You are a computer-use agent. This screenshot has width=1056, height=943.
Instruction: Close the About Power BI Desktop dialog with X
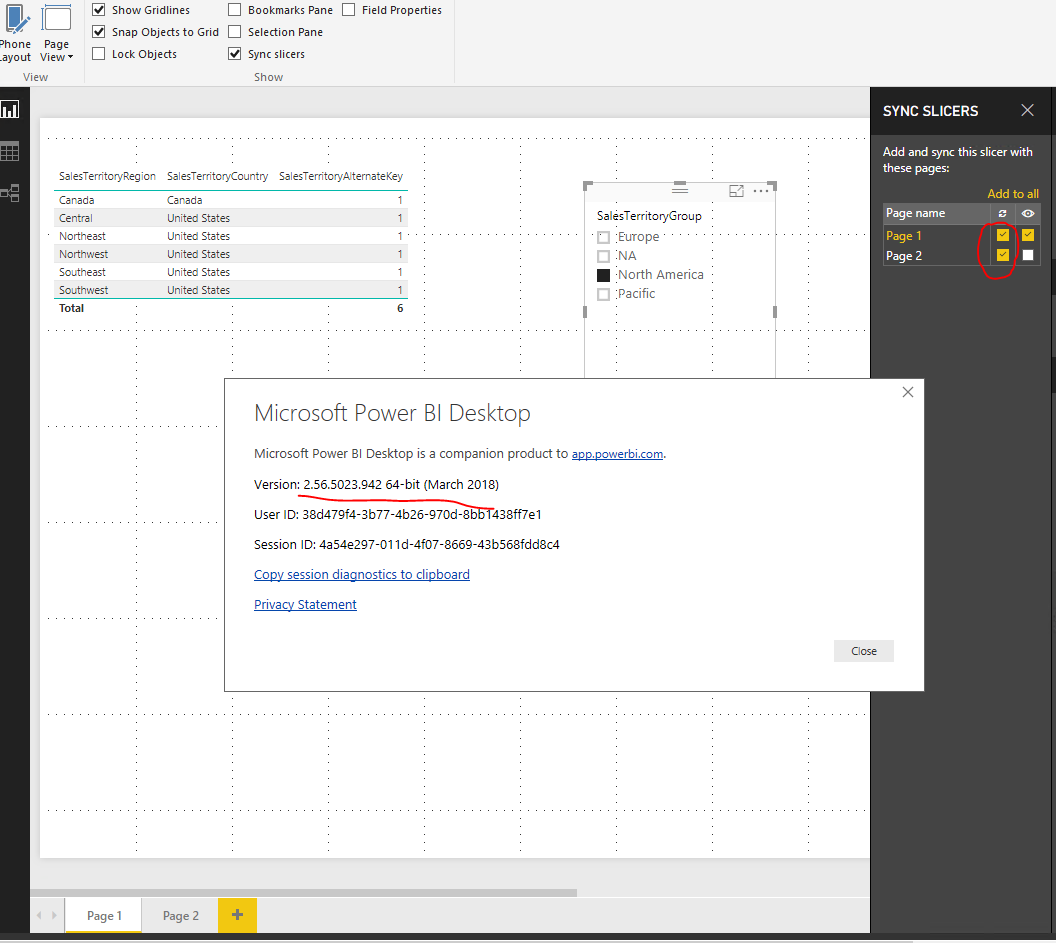point(908,392)
